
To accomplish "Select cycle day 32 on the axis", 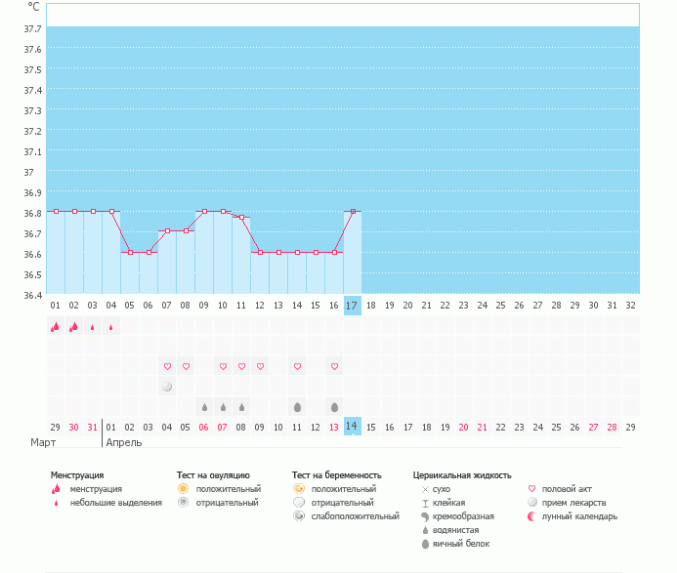I will (x=630, y=305).
